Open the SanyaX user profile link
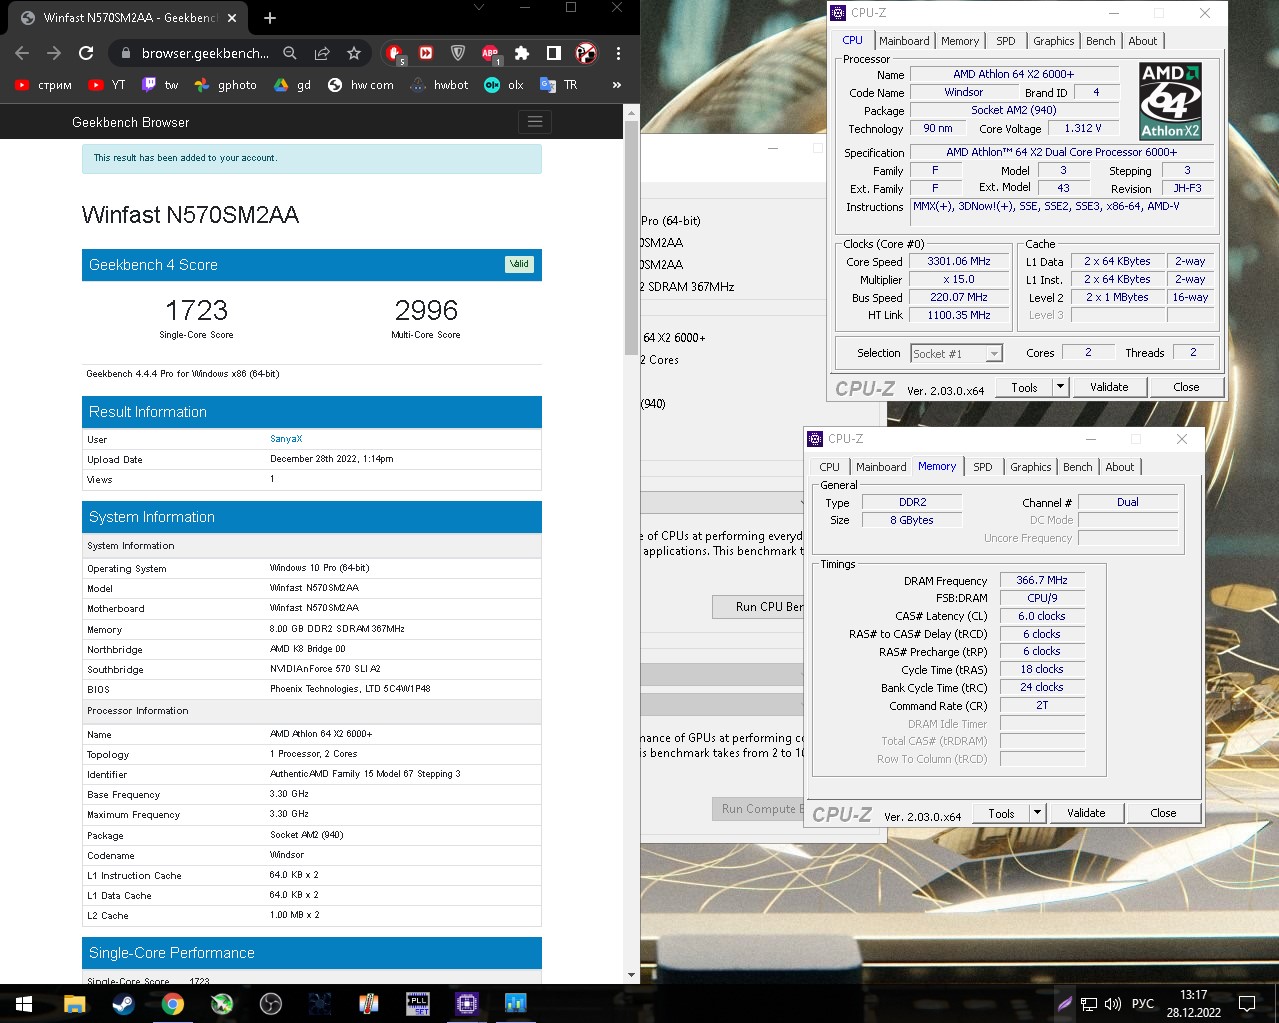The height and width of the screenshot is (1023, 1279). (x=286, y=439)
